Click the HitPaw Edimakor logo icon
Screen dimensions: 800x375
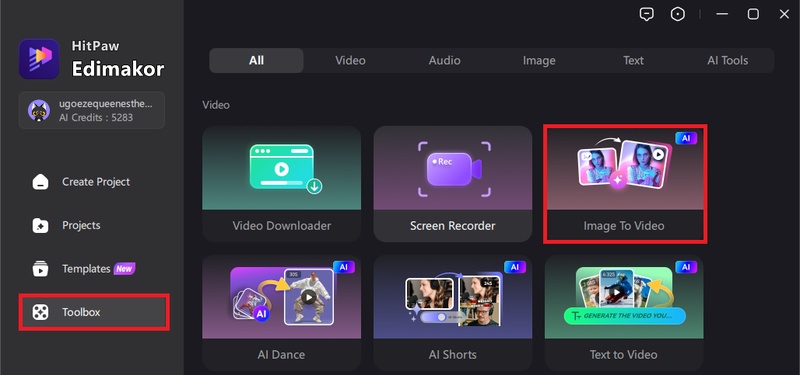click(x=39, y=59)
